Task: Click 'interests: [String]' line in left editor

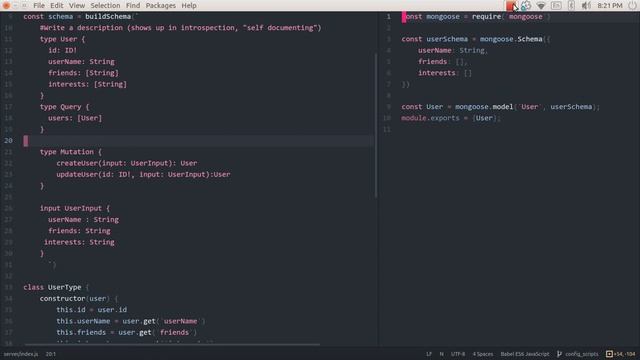Action: click(87, 84)
